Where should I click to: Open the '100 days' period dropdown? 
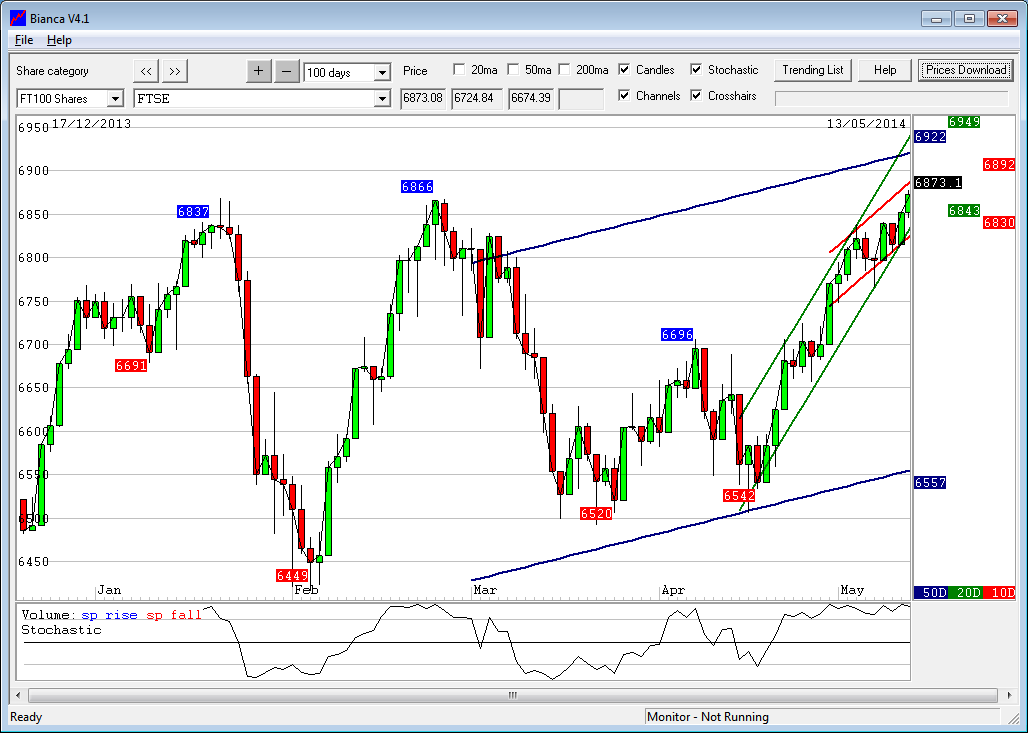(382, 72)
